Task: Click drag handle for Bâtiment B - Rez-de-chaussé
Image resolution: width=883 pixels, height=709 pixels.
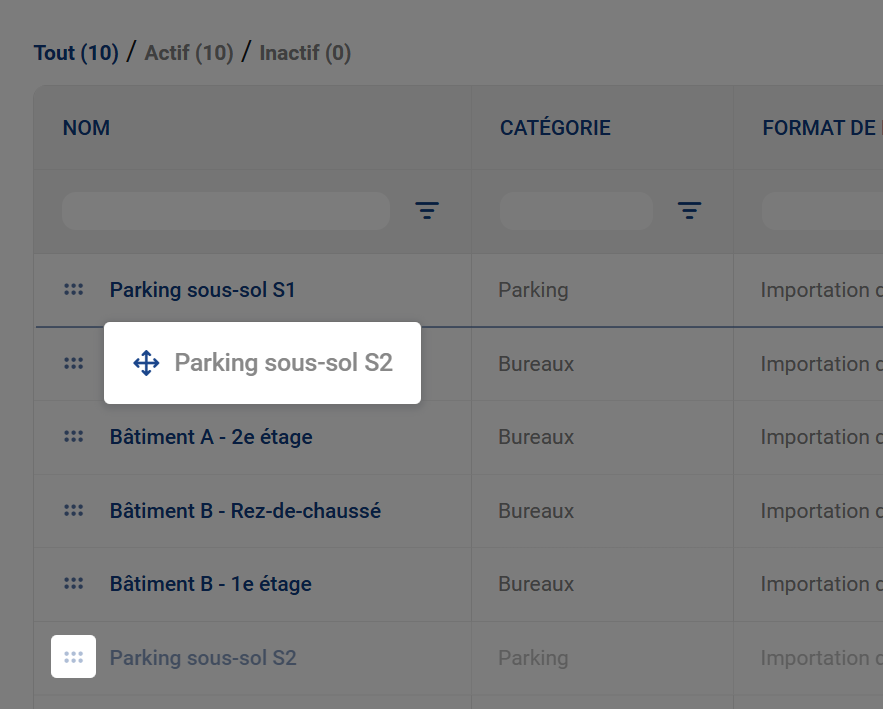Action: click(73, 511)
